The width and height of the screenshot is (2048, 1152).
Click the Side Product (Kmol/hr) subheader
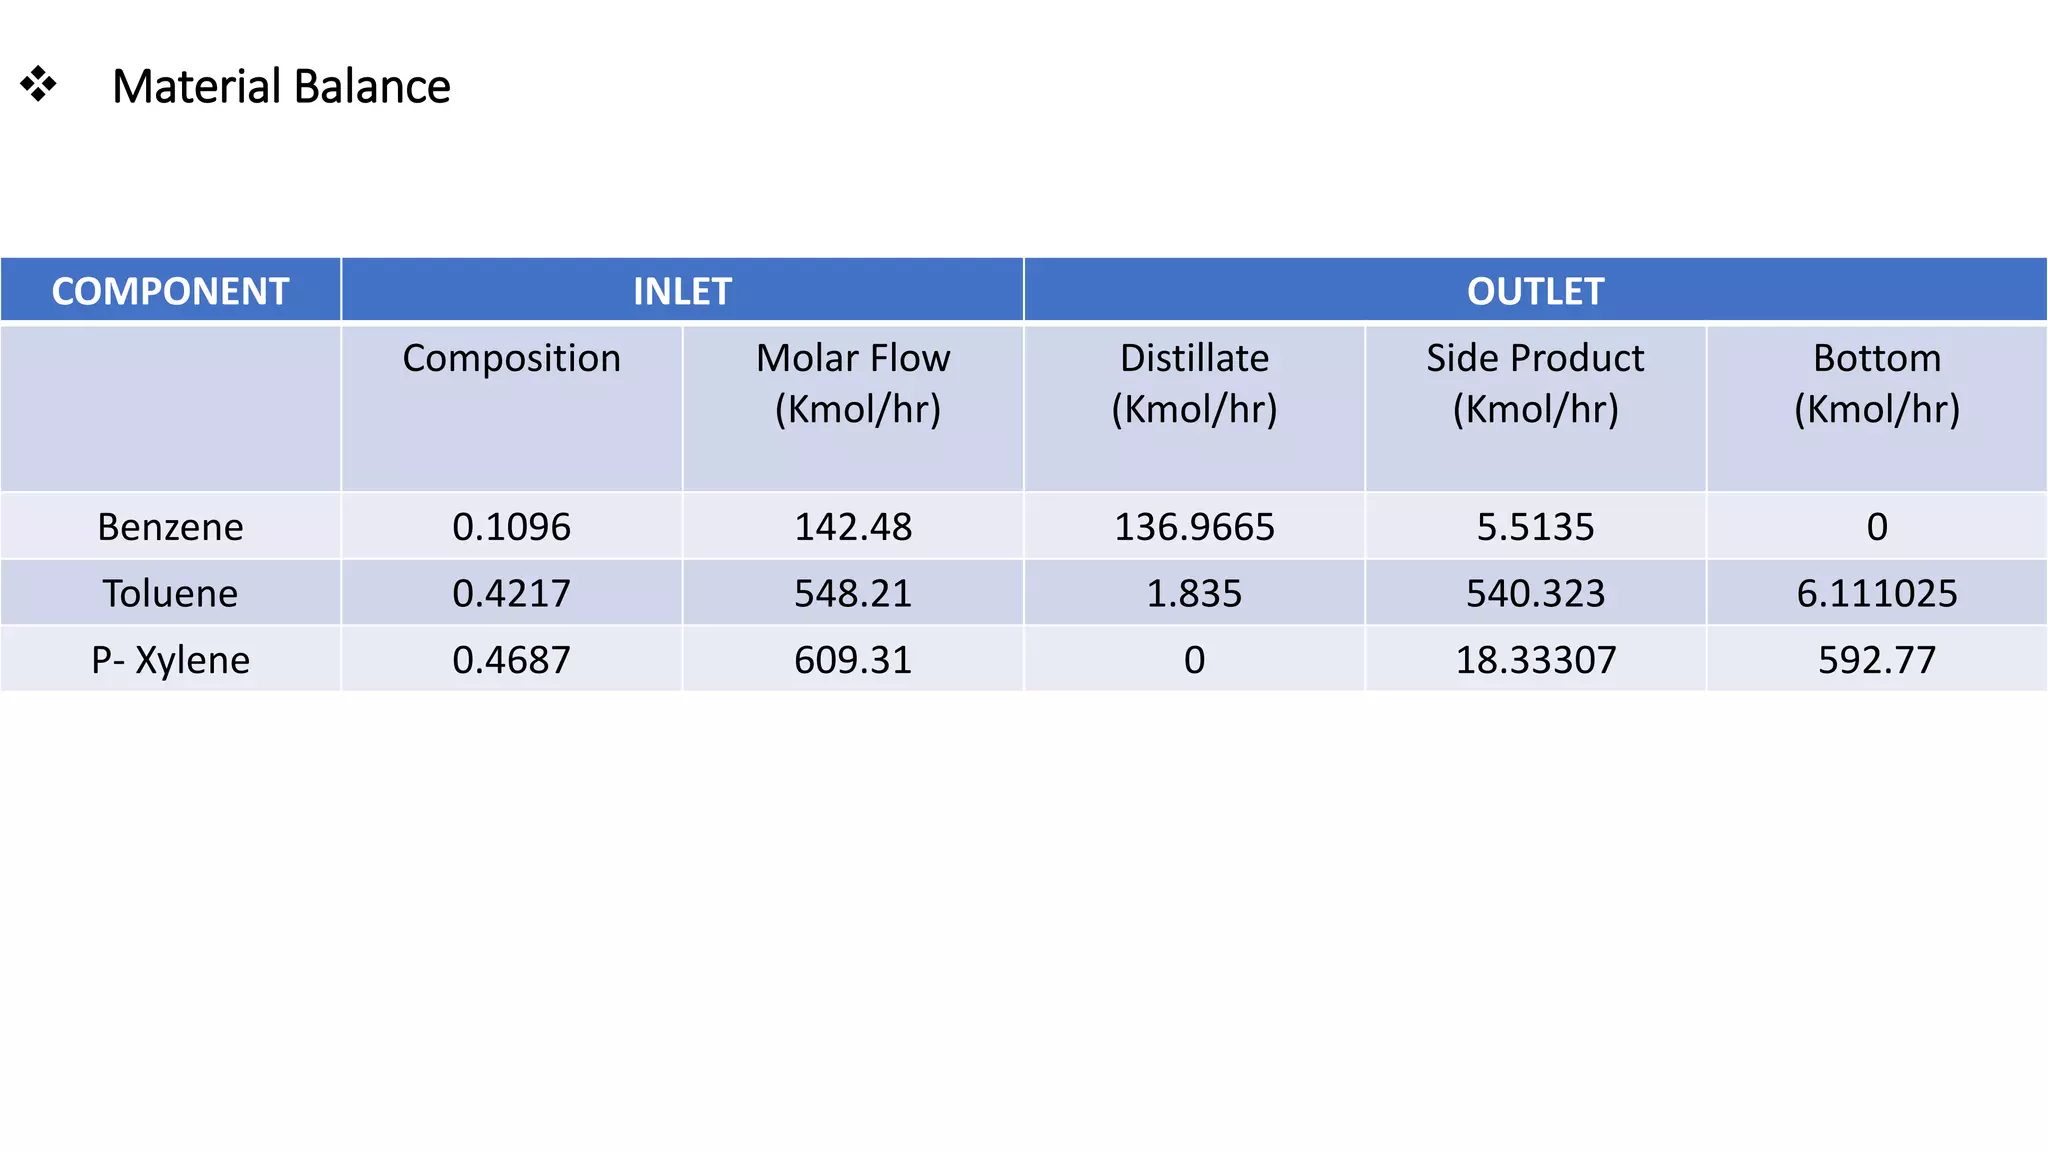(1535, 383)
